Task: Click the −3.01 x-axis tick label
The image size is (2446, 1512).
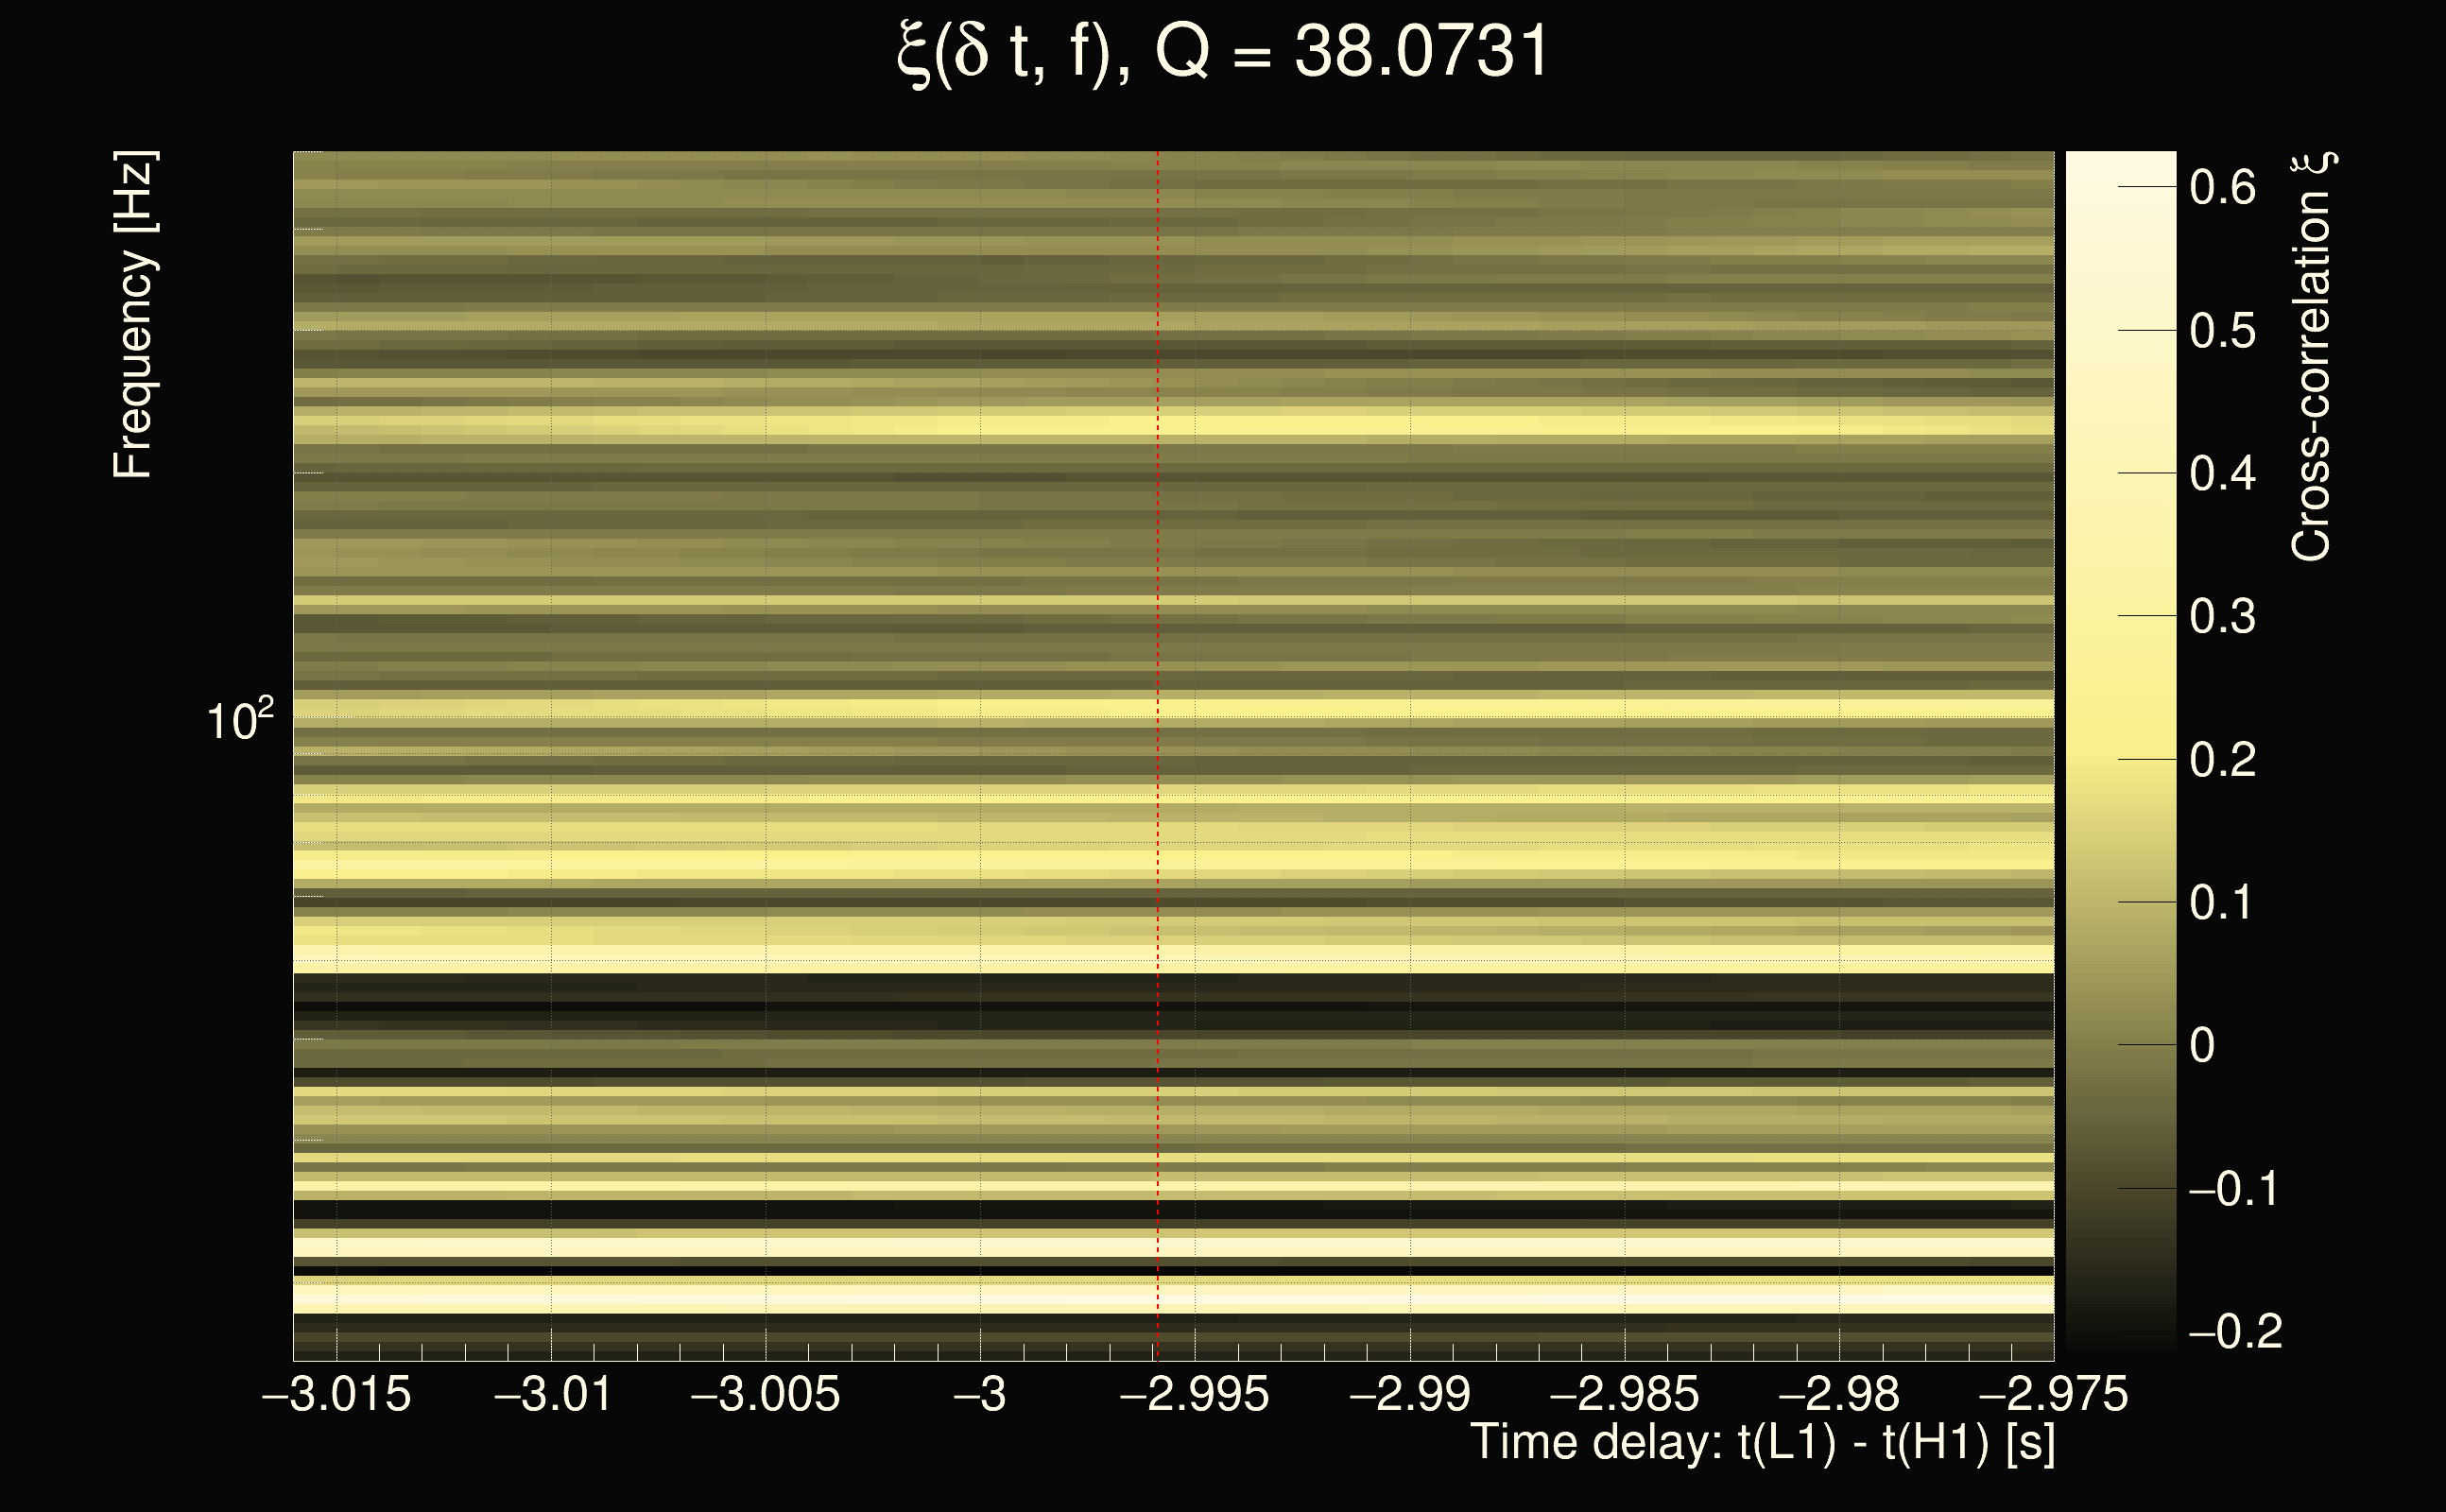Action: pyautogui.click(x=553, y=1395)
